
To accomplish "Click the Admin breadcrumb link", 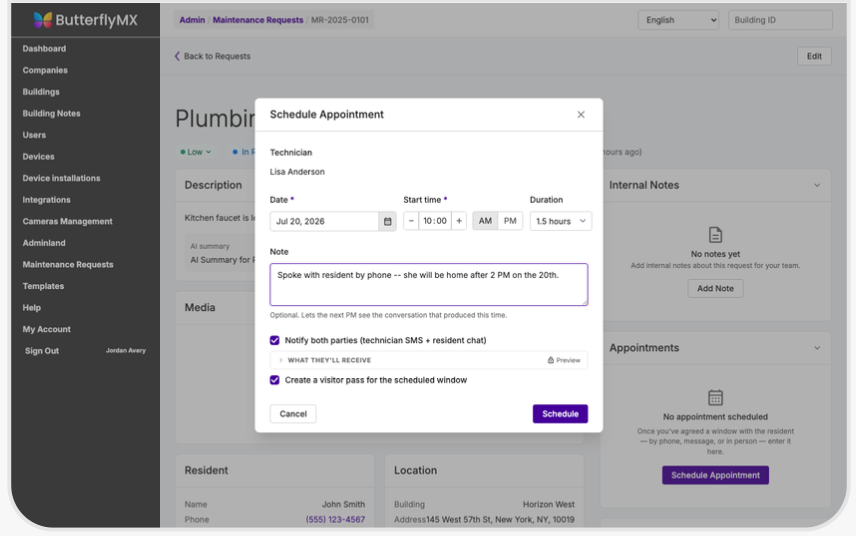I will click(192, 20).
